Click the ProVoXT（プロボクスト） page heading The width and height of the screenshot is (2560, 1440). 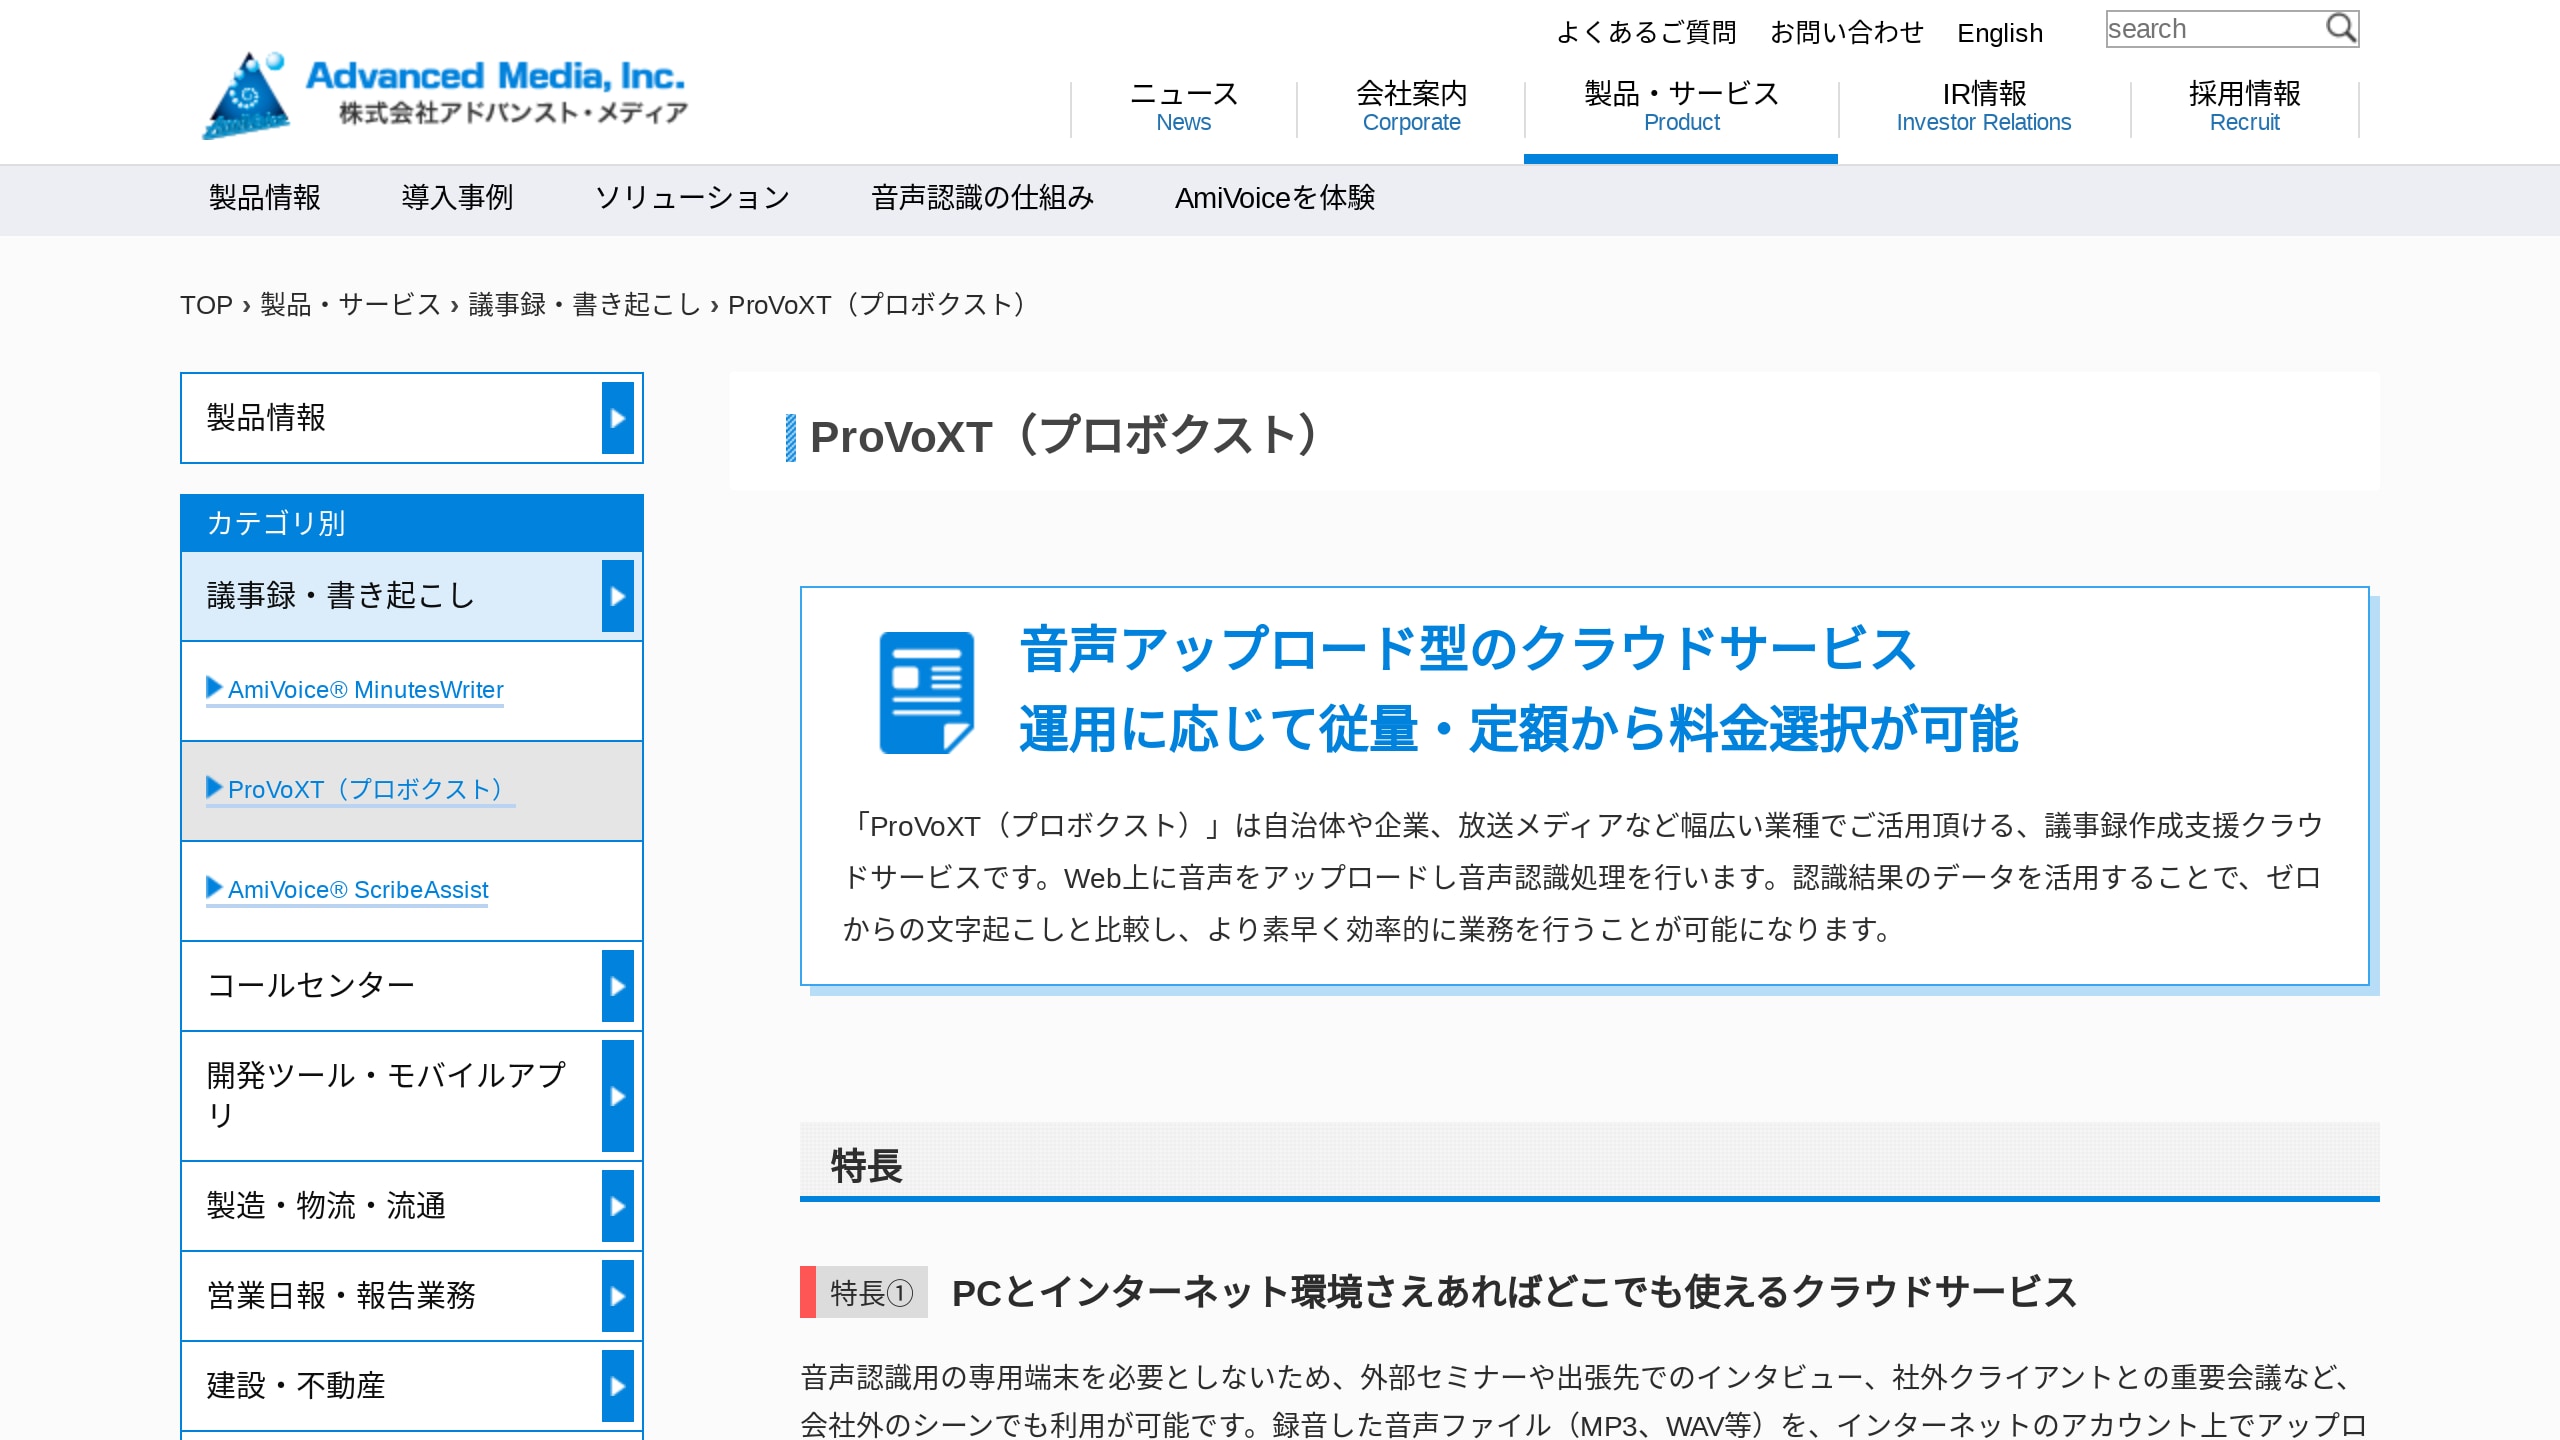(1070, 437)
